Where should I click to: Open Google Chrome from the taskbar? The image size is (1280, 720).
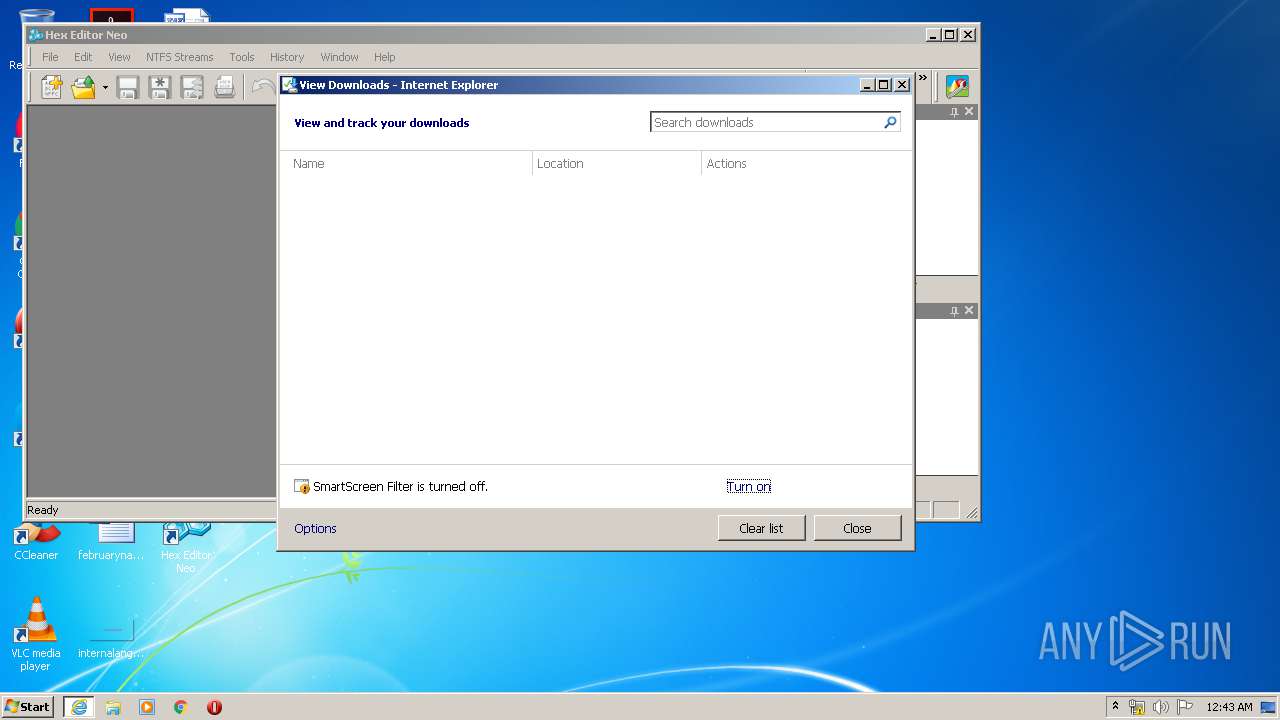pyautogui.click(x=181, y=706)
